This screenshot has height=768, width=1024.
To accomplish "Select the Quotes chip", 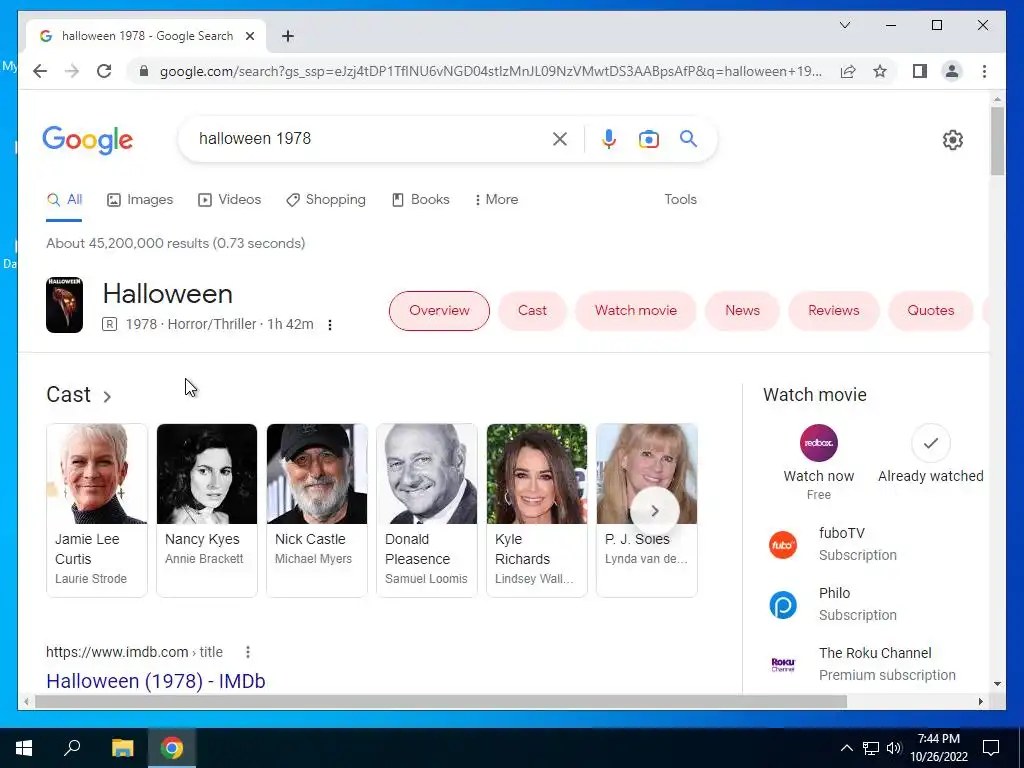I will 931,311.
